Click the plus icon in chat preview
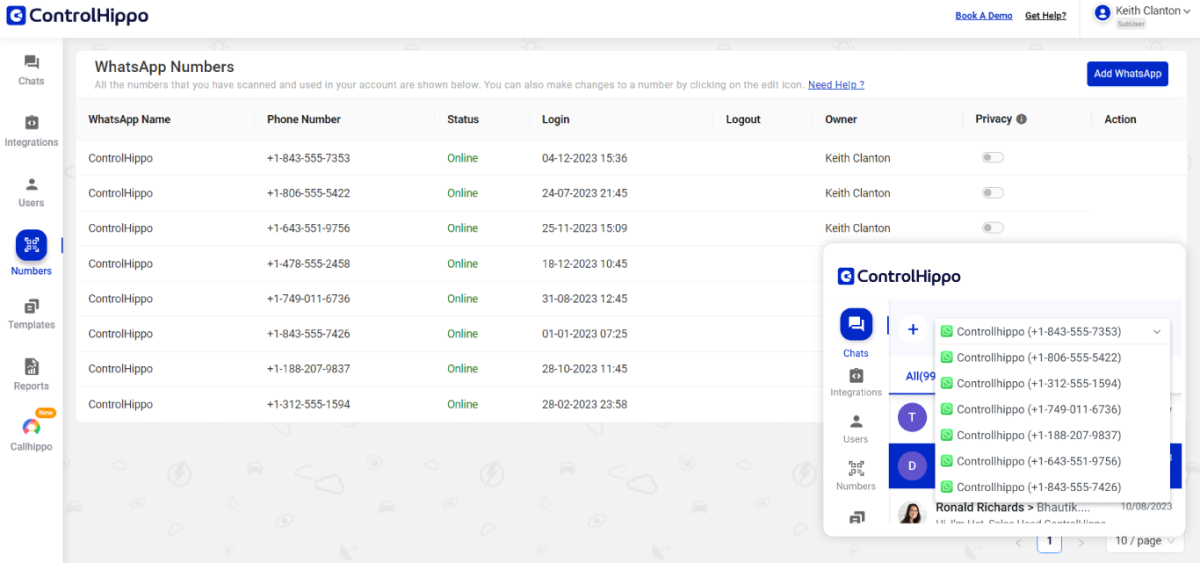 [912, 330]
